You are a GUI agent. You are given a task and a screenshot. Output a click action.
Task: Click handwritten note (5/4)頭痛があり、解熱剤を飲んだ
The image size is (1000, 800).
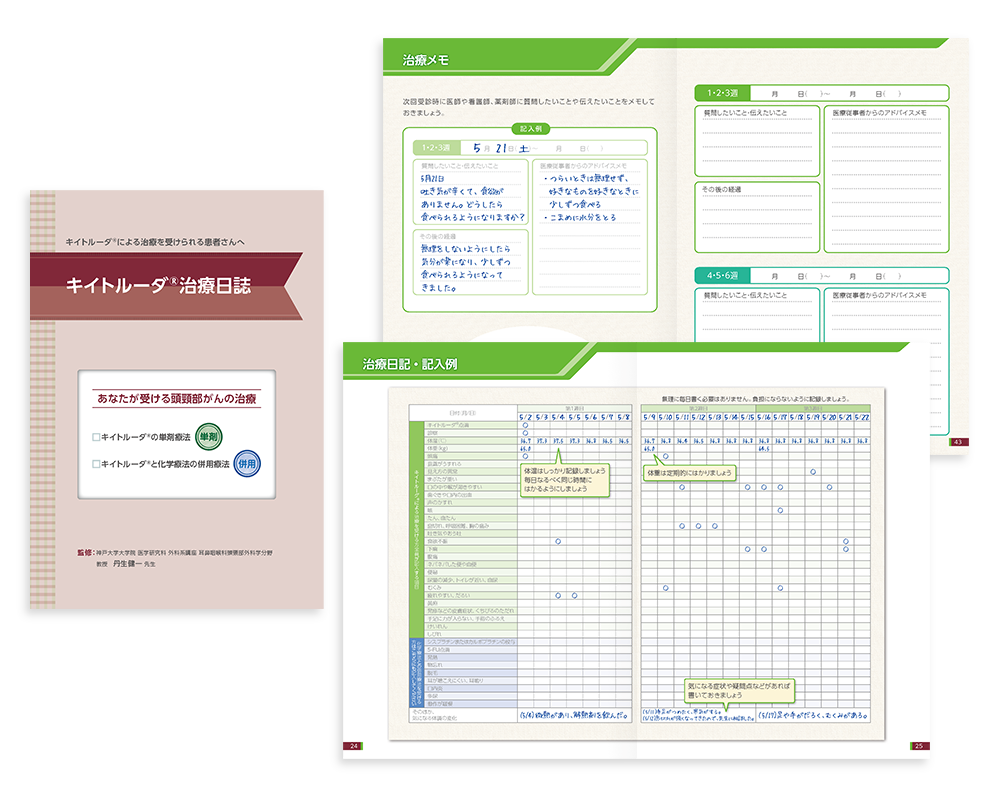(574, 715)
